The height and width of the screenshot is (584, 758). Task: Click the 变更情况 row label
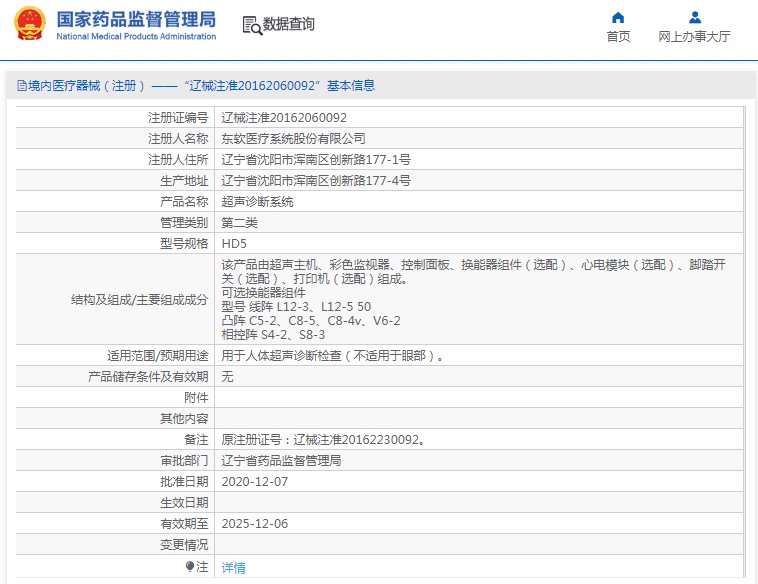click(x=184, y=545)
